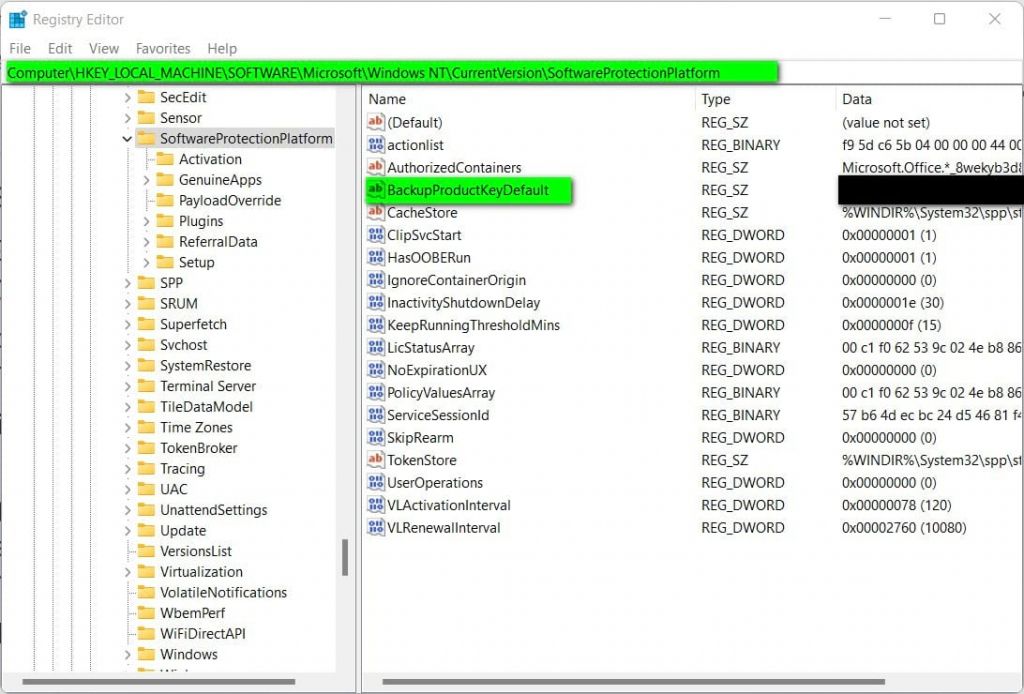Collapse the SoftwareProtectionPlatform key
The image size is (1024, 694).
[127, 139]
